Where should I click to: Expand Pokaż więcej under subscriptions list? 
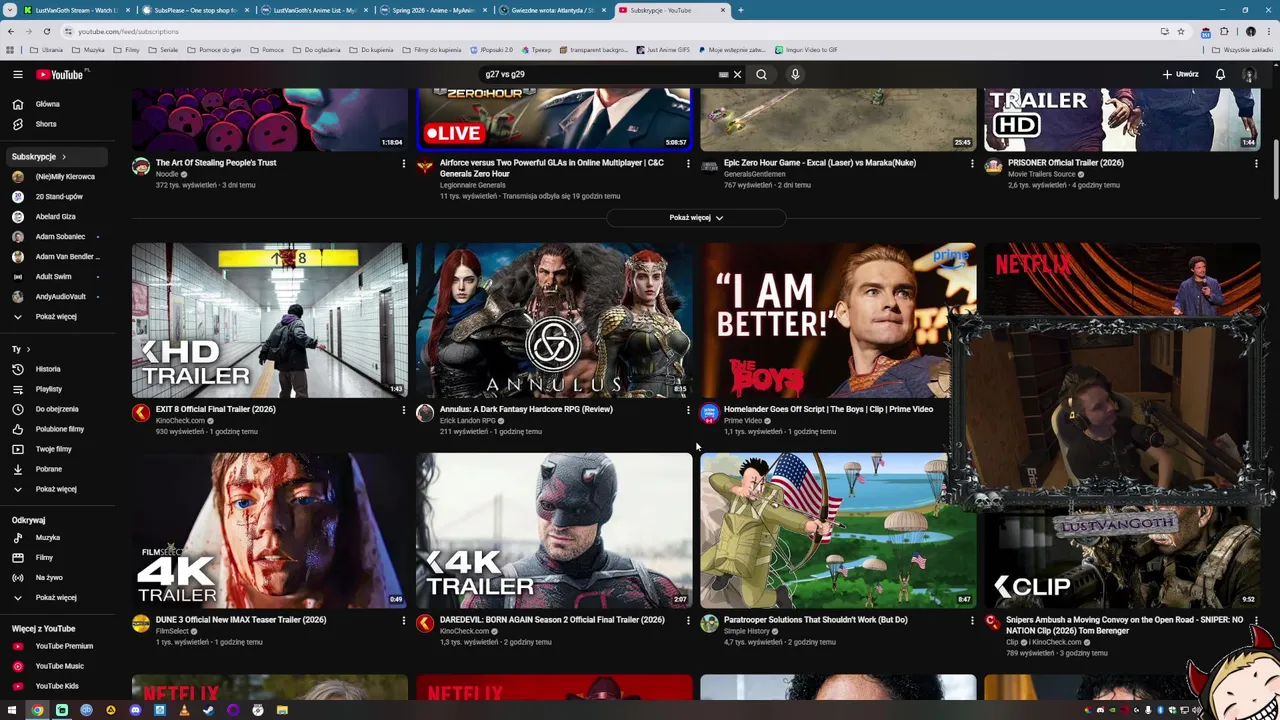coord(56,317)
